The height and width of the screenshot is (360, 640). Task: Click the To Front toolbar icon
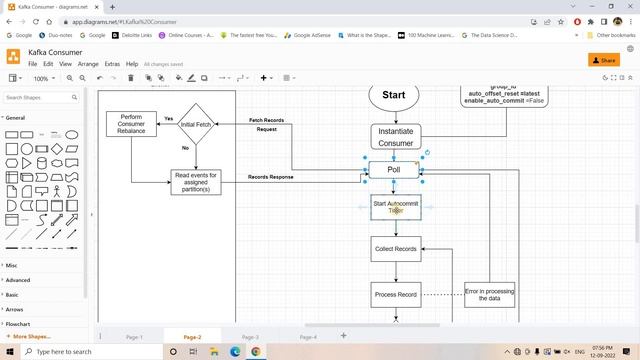149,78
